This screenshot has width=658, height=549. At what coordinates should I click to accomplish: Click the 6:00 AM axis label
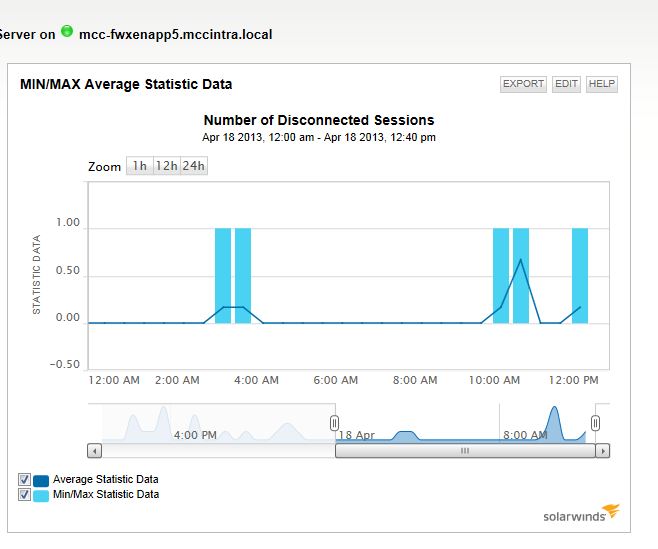(336, 380)
